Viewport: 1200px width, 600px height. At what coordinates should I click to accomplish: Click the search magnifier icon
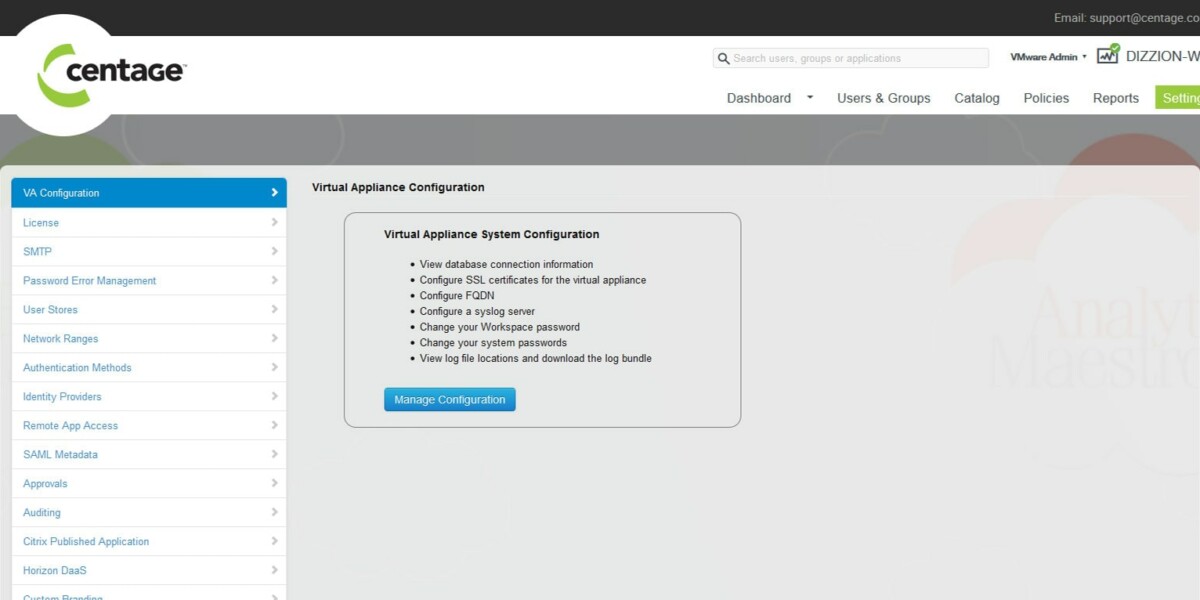(x=723, y=59)
